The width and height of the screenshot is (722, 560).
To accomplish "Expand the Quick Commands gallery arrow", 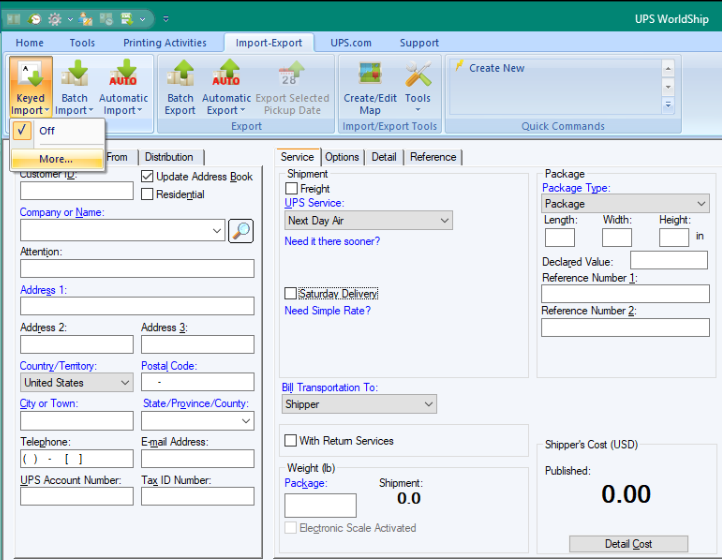I will 668,105.
